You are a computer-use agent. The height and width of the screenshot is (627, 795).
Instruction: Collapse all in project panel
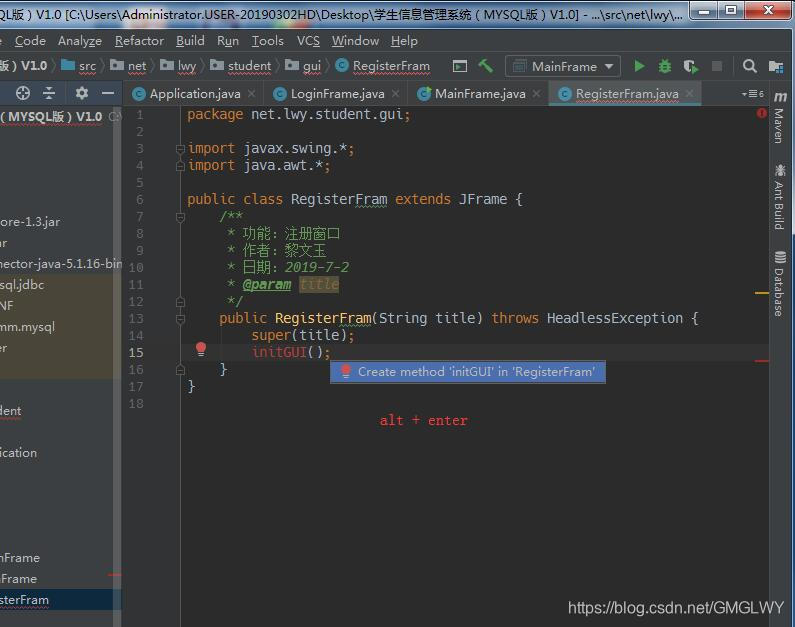(x=49, y=93)
